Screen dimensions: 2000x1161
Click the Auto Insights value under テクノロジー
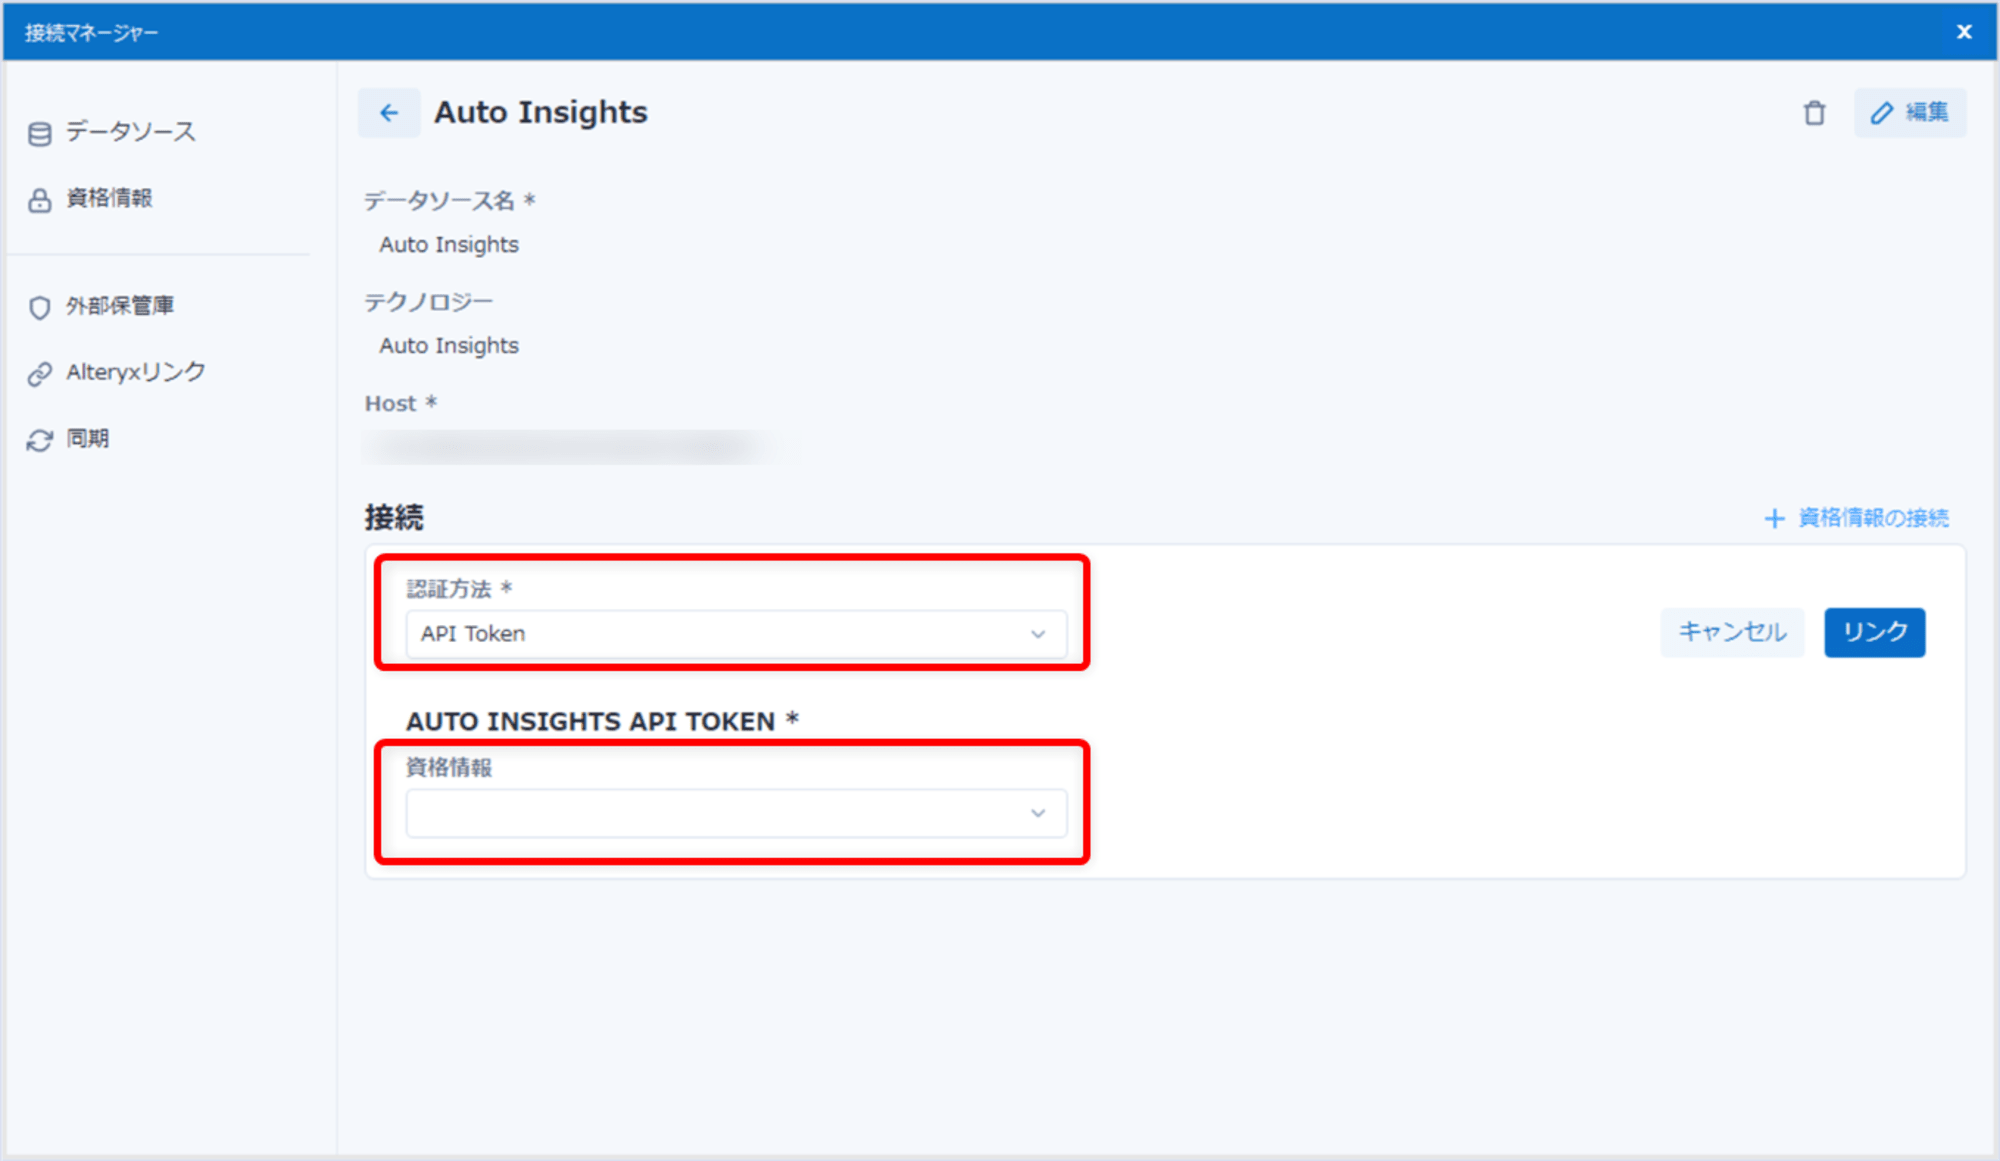coord(449,346)
